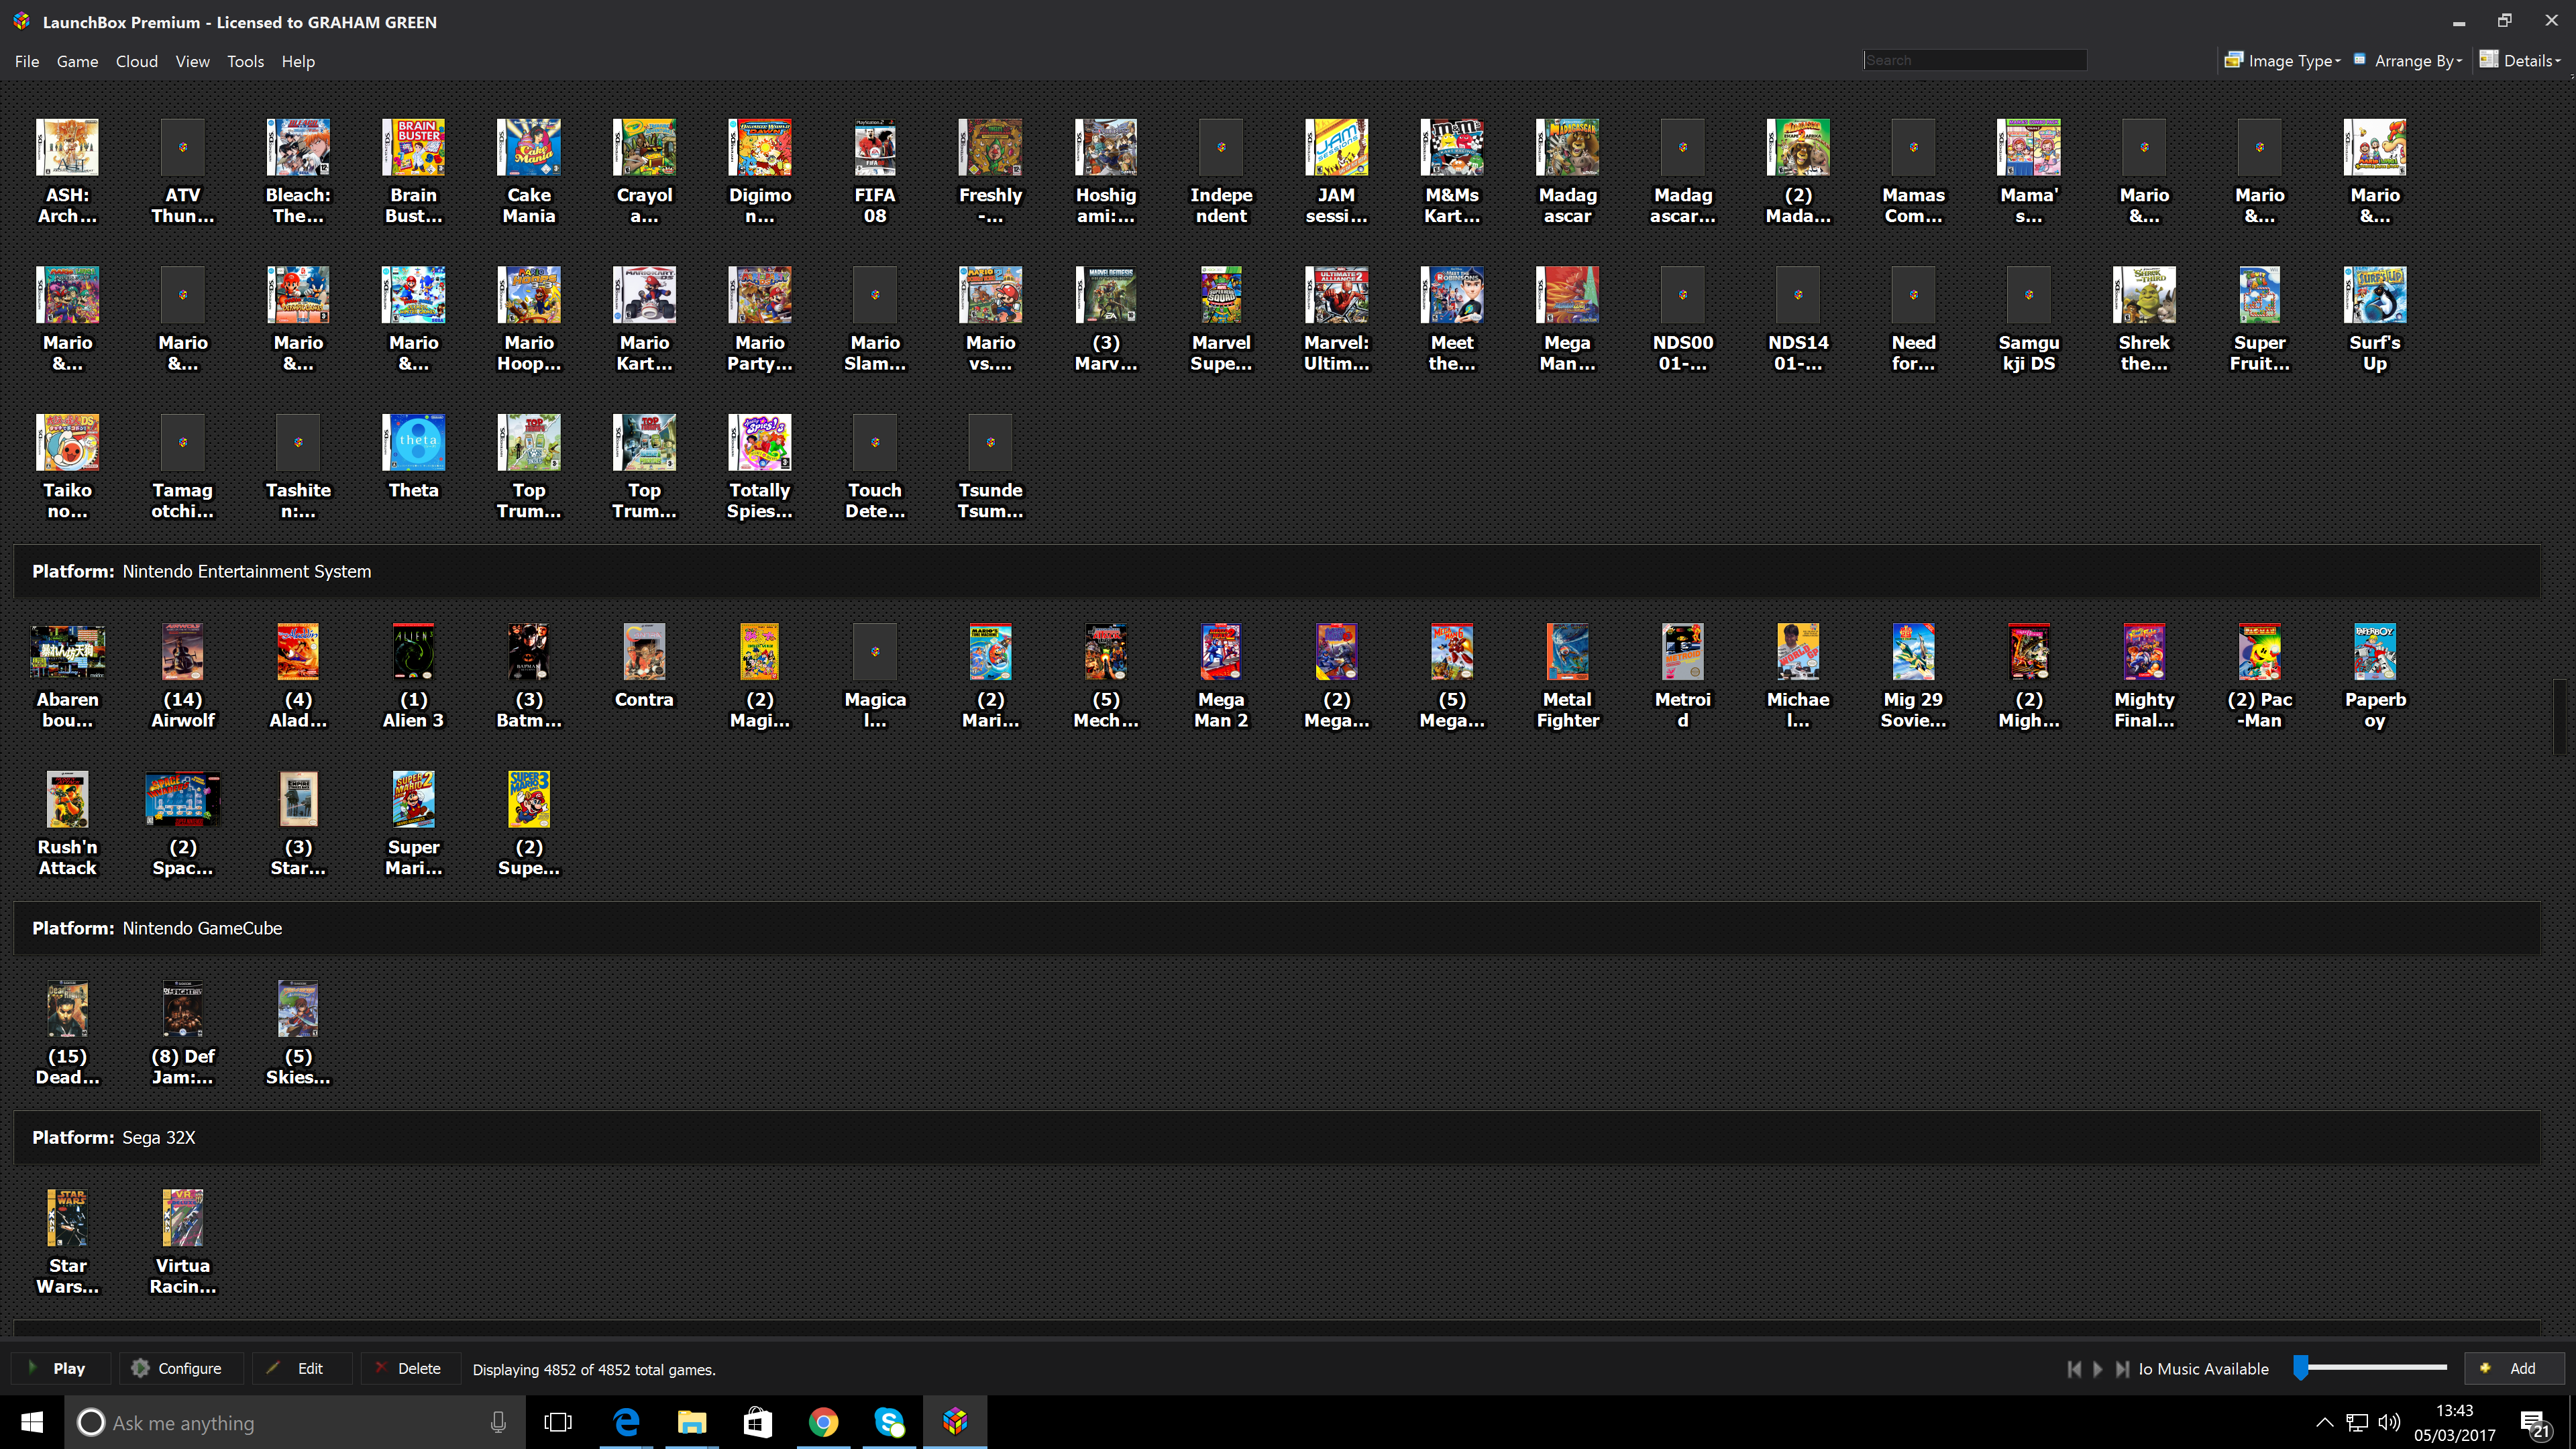Select the Mega Man 2 cover
The width and height of the screenshot is (2576, 1449).
pos(1221,651)
